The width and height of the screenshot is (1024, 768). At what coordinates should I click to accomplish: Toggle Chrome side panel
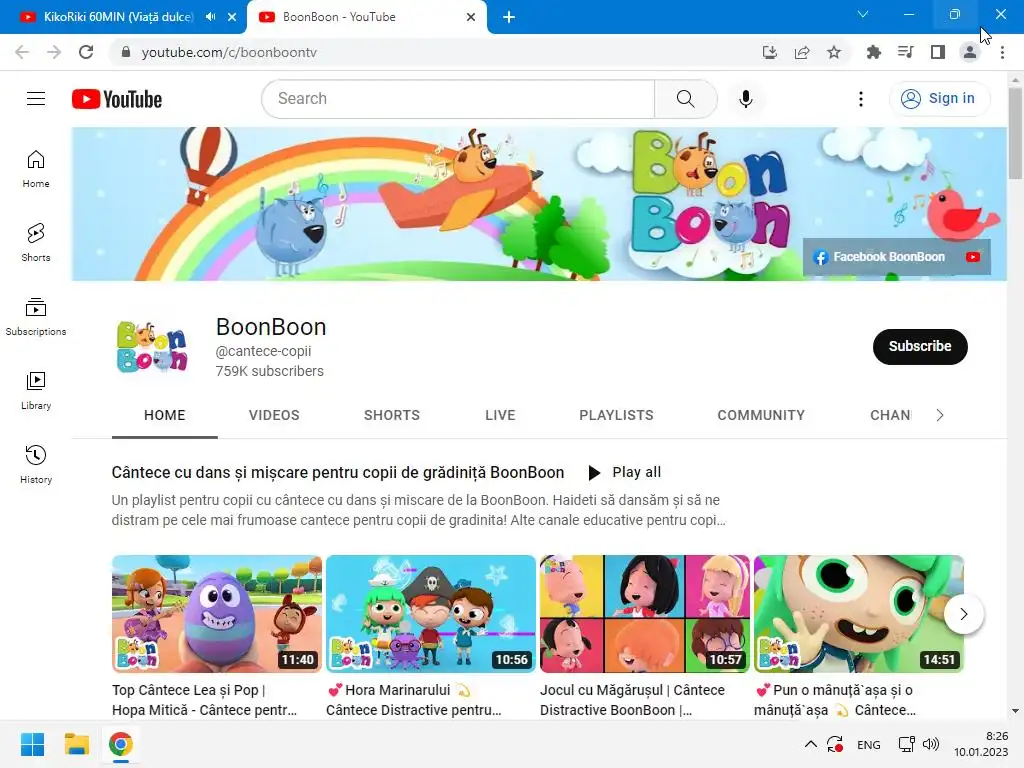point(938,52)
